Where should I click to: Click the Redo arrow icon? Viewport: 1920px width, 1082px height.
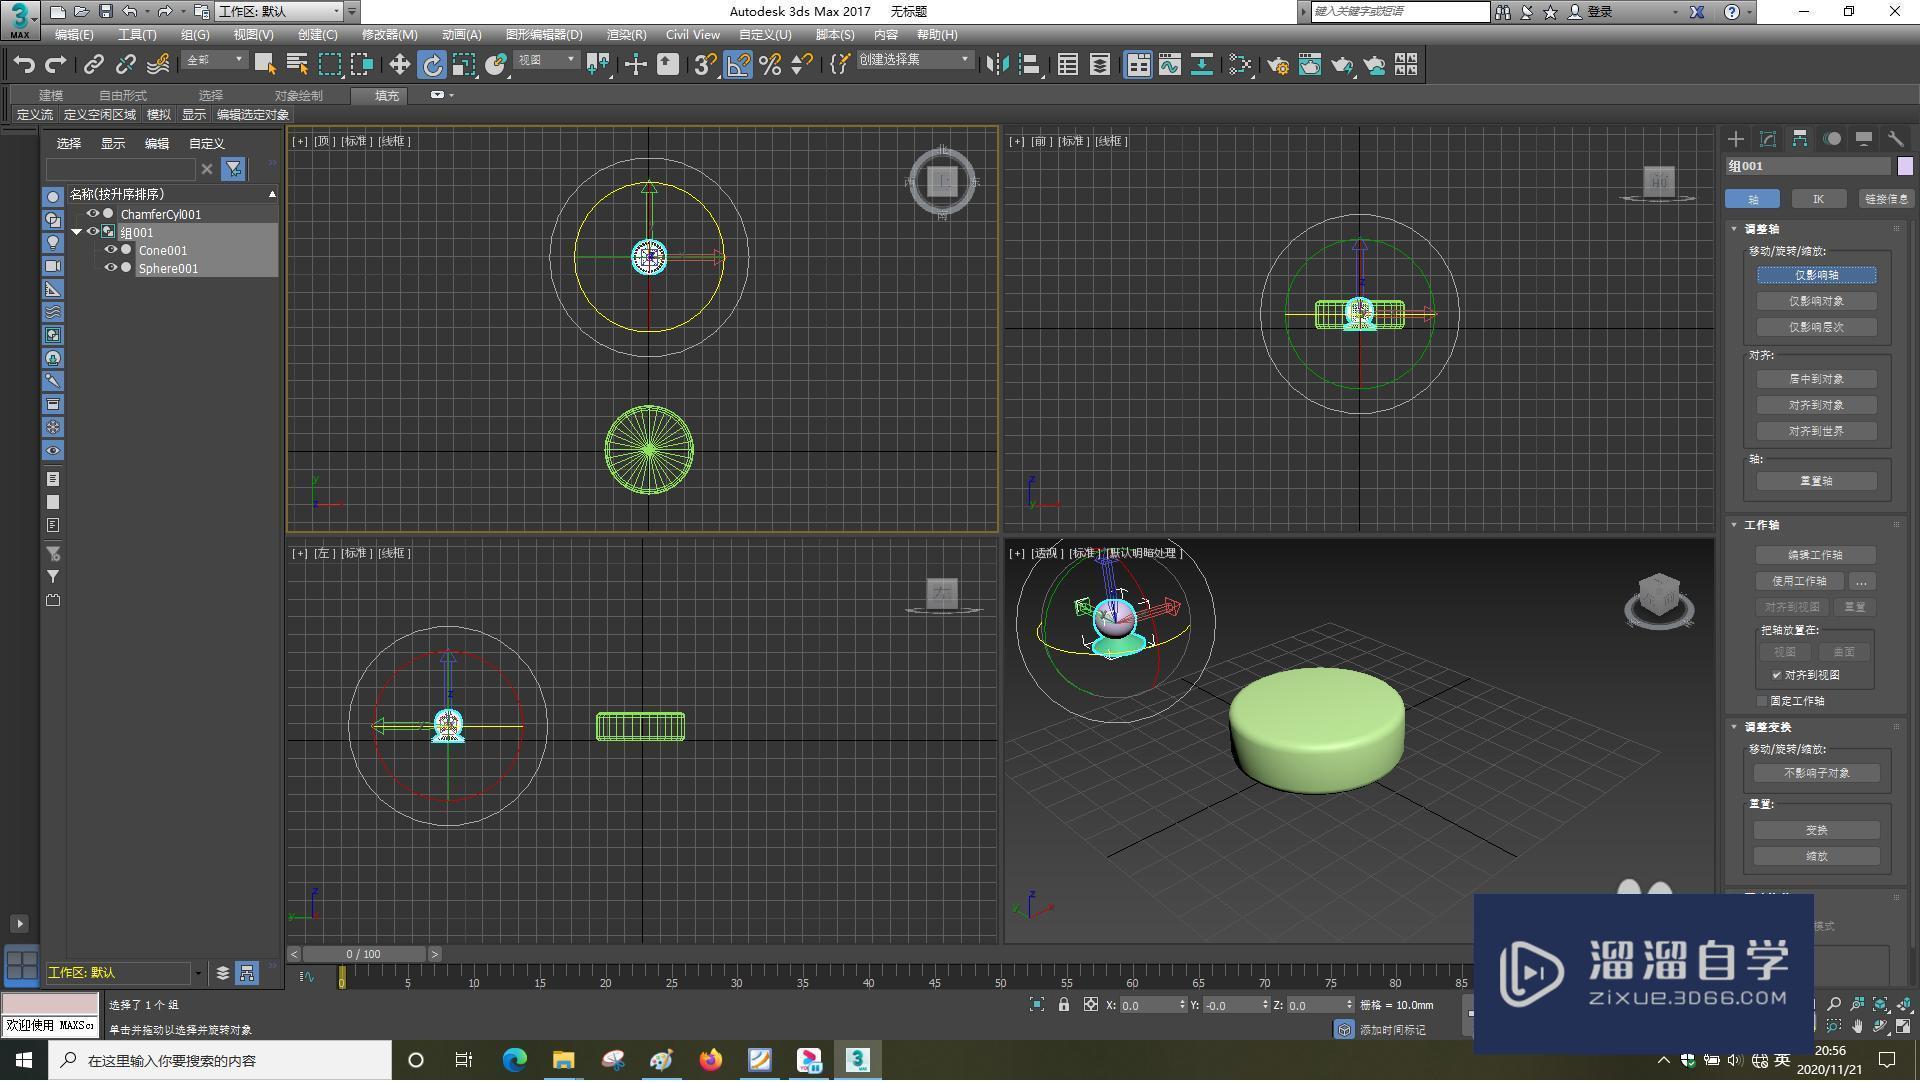(x=56, y=65)
